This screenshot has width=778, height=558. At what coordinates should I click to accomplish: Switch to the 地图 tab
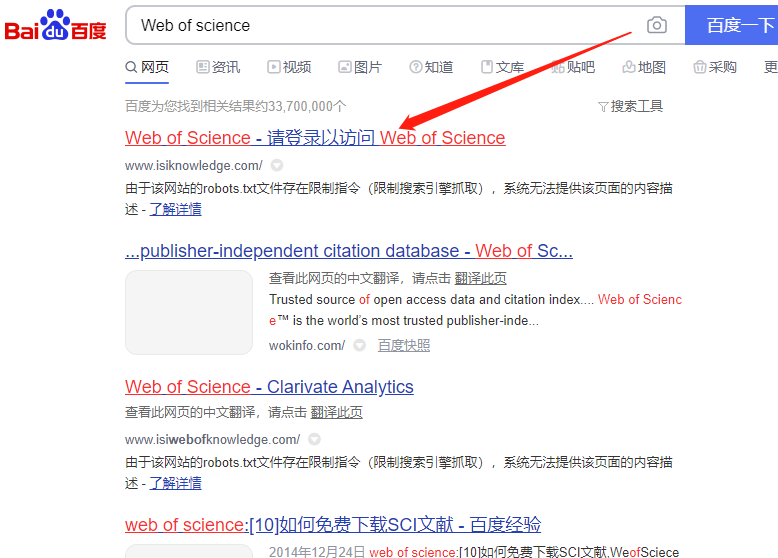644,67
